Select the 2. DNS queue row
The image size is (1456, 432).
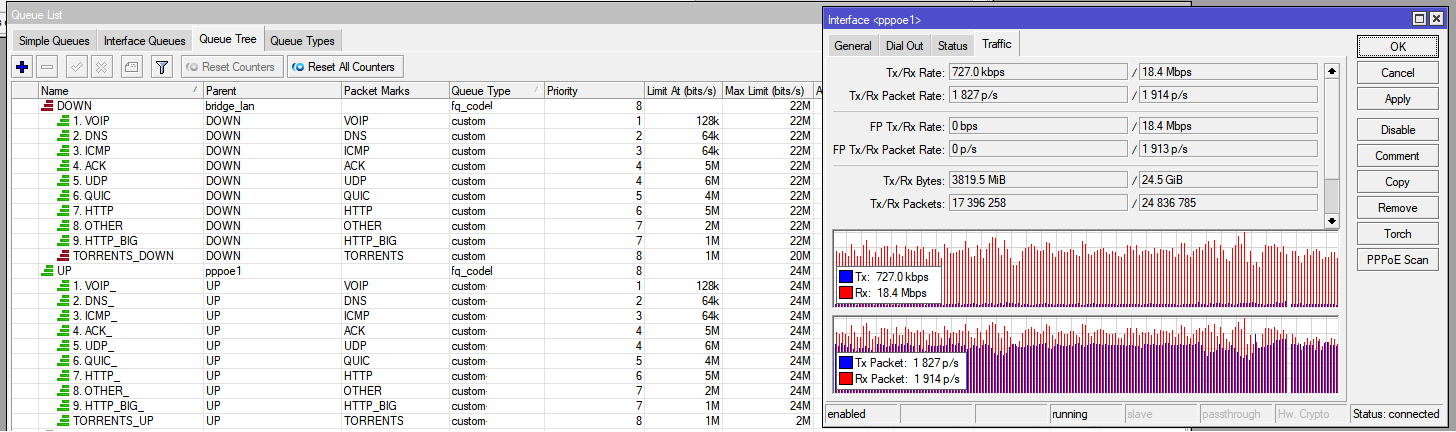[x=415, y=135]
